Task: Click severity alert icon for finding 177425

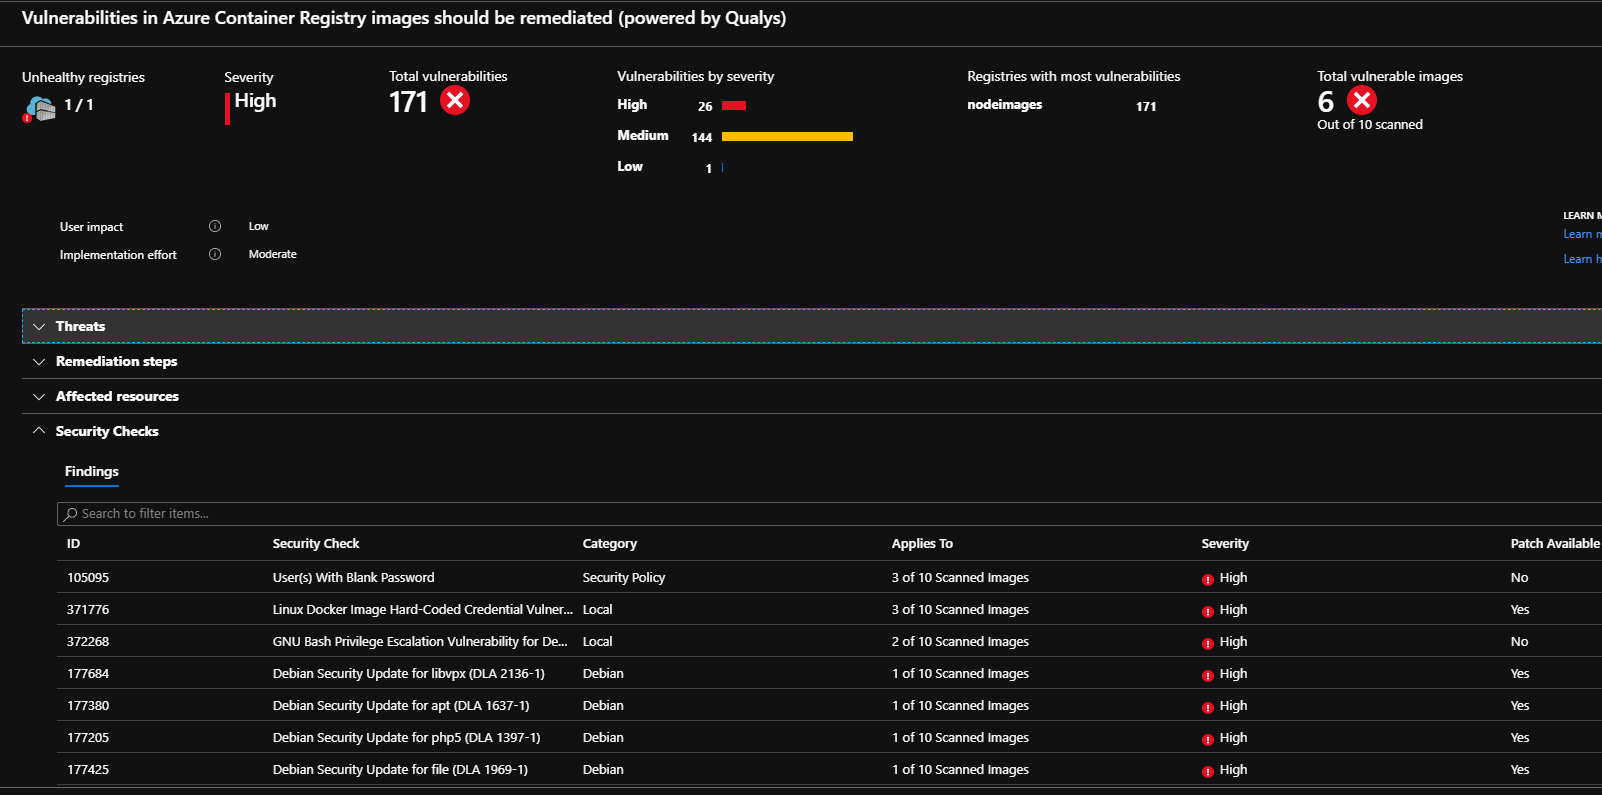Action: point(1208,771)
